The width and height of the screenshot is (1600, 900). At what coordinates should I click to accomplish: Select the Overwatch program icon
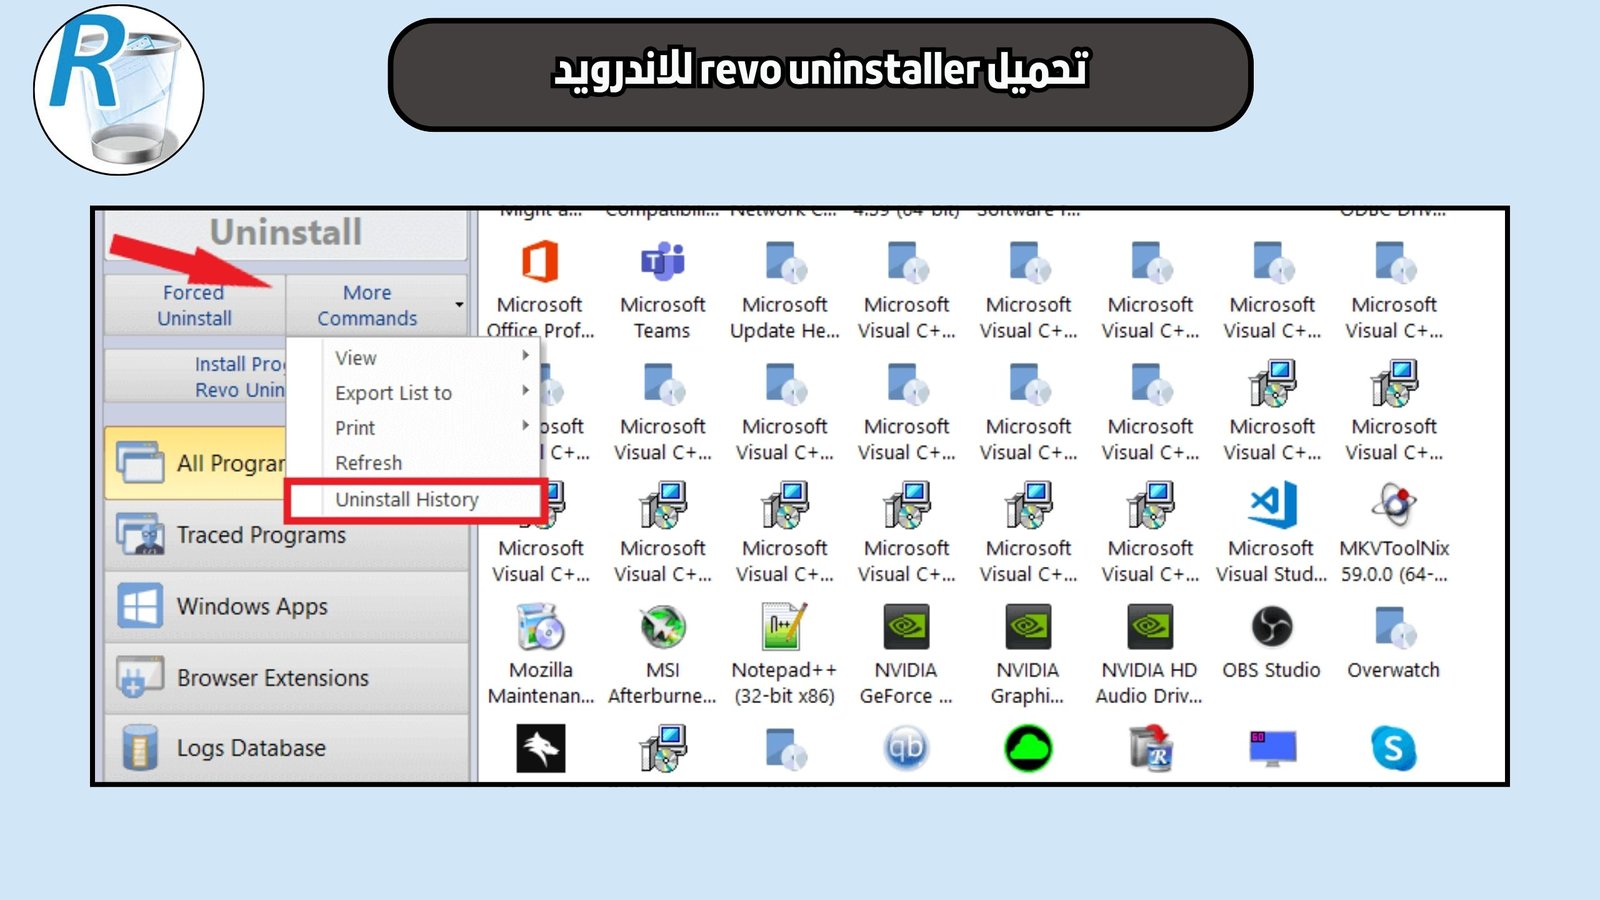pos(1394,627)
